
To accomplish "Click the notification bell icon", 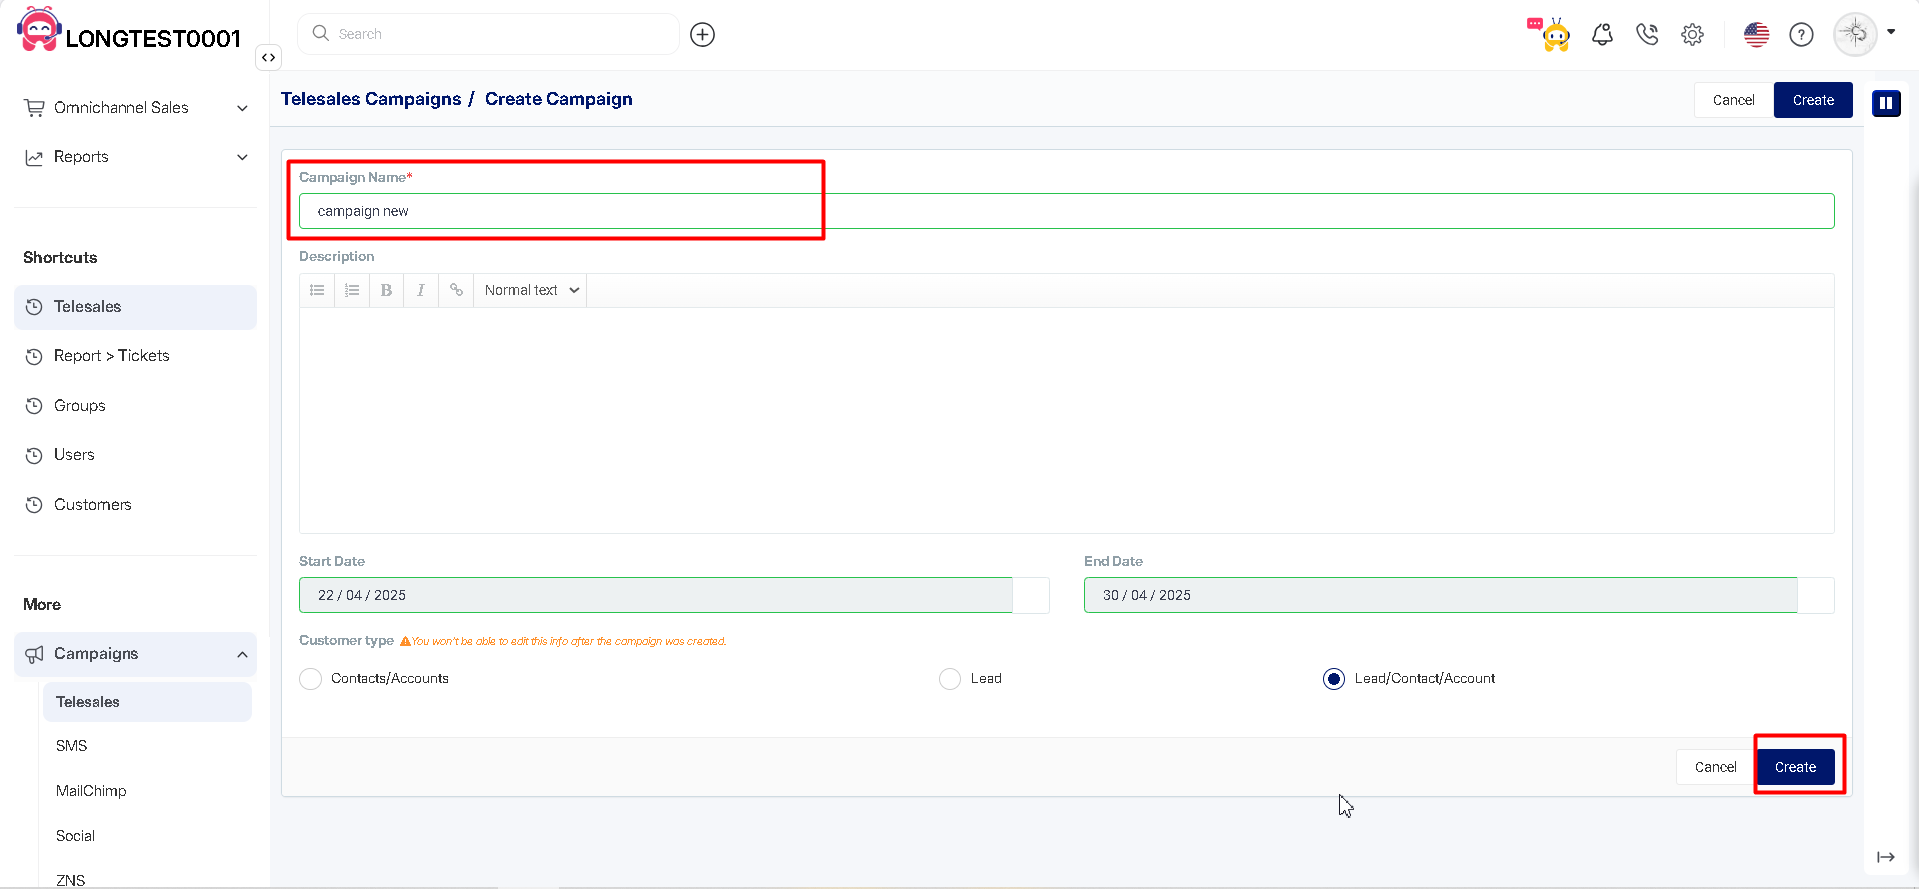I will (x=1602, y=35).
